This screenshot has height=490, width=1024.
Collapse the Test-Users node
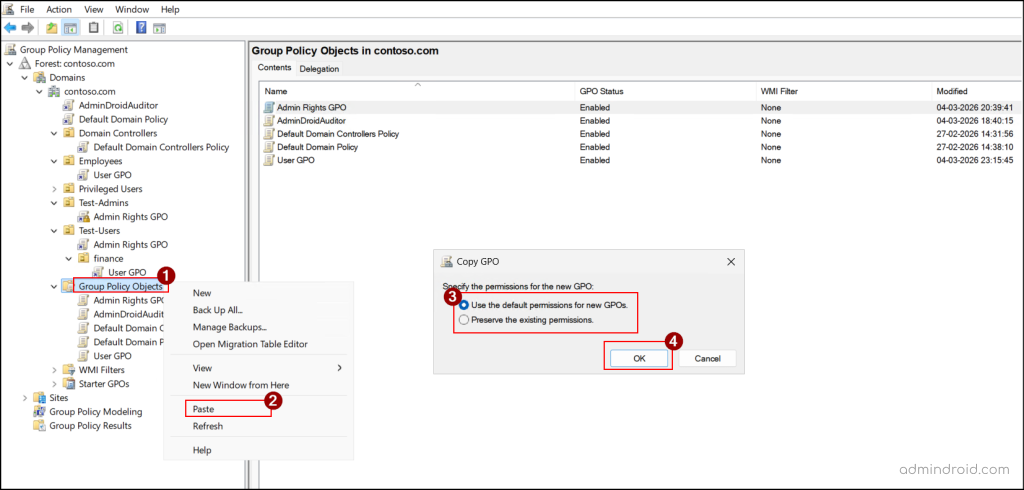[x=54, y=231]
